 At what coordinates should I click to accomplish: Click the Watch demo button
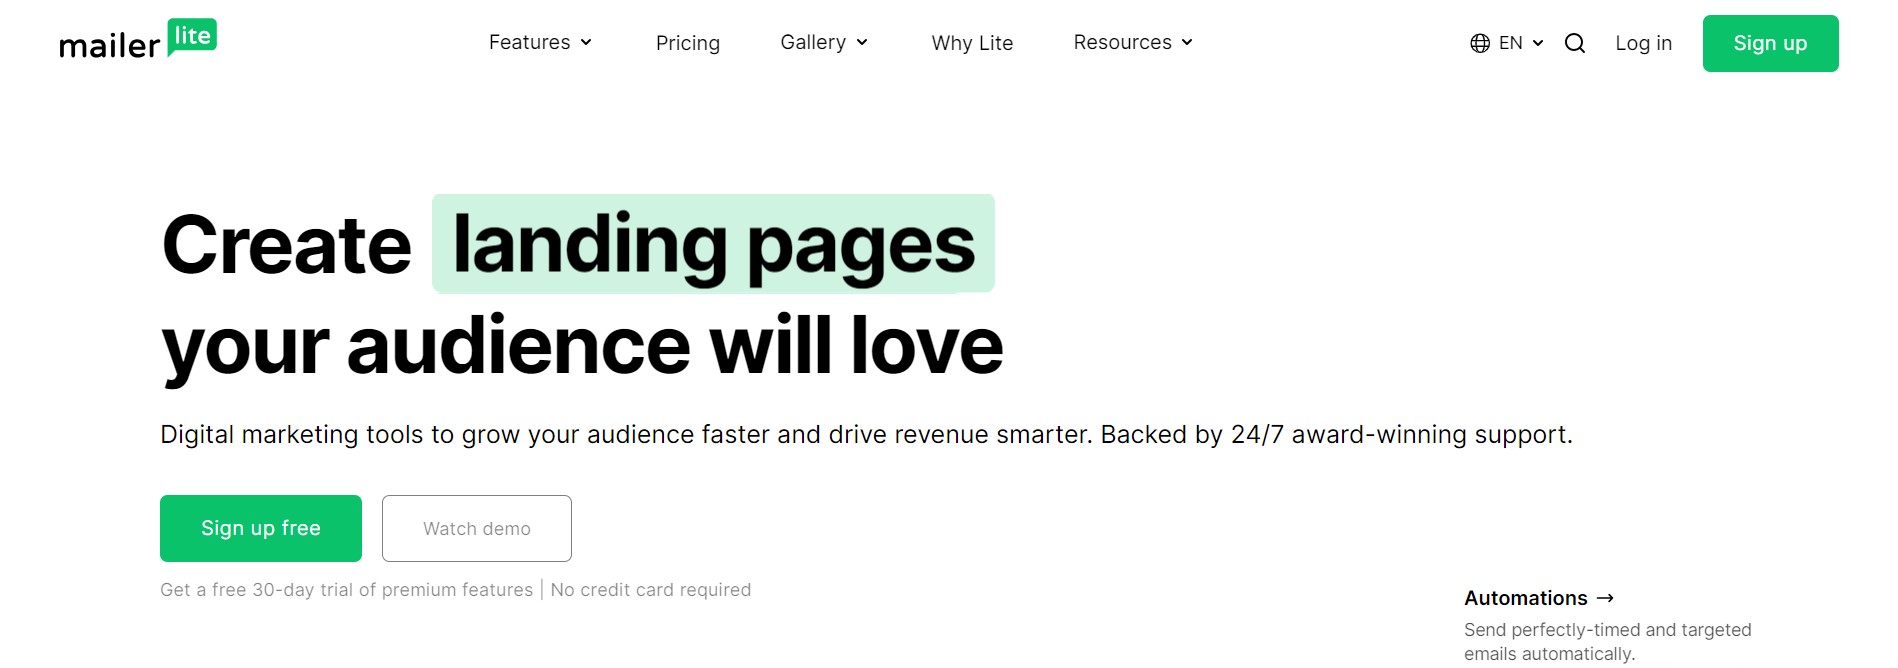(x=477, y=528)
